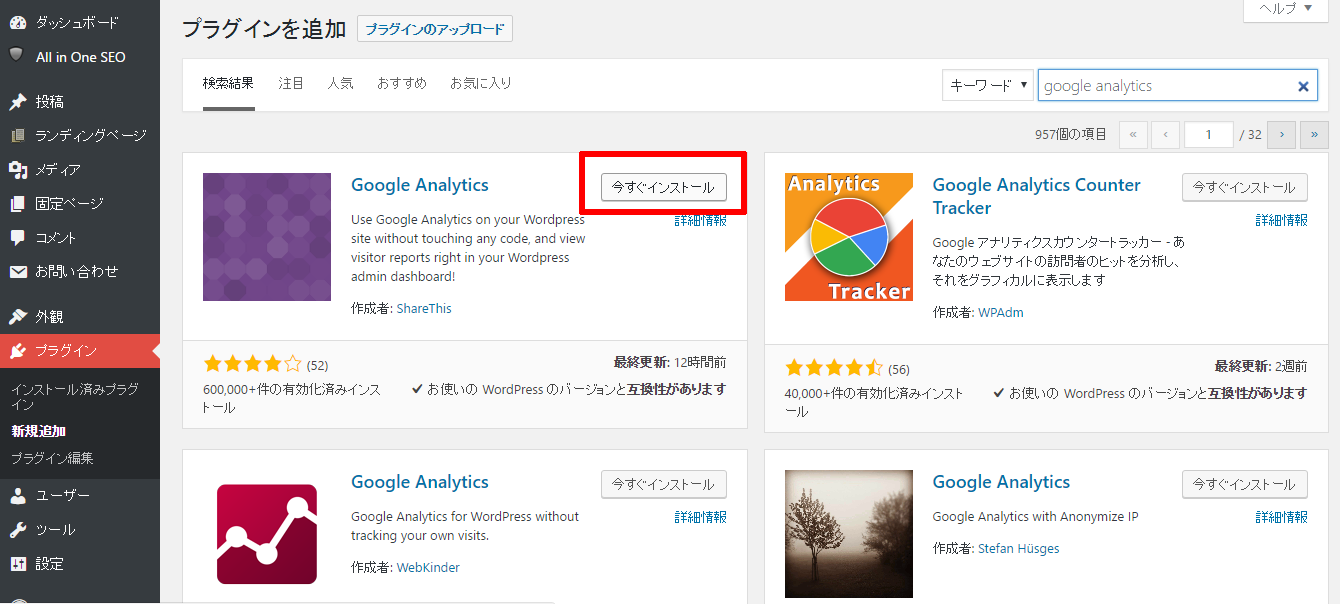The width and height of the screenshot is (1340, 604).
Task: Clear the search field with the X icon
Action: click(1303, 86)
